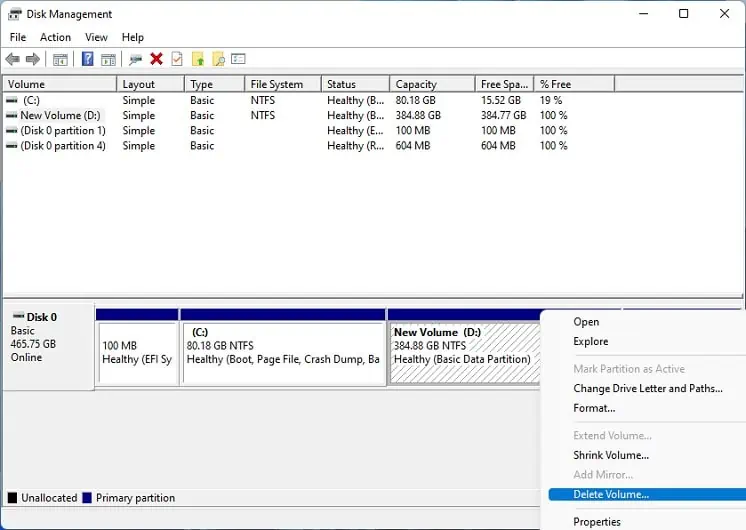Click the Primary partition blue legend swatch
Viewport: 746px width, 530px height.
coord(88,498)
